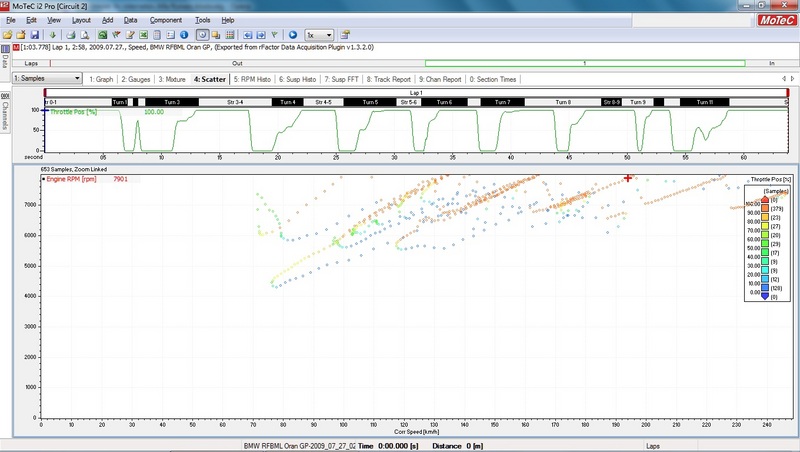Screen dimensions: 800x452
Task: Click the second folder icon for new project
Action: pos(21,35)
